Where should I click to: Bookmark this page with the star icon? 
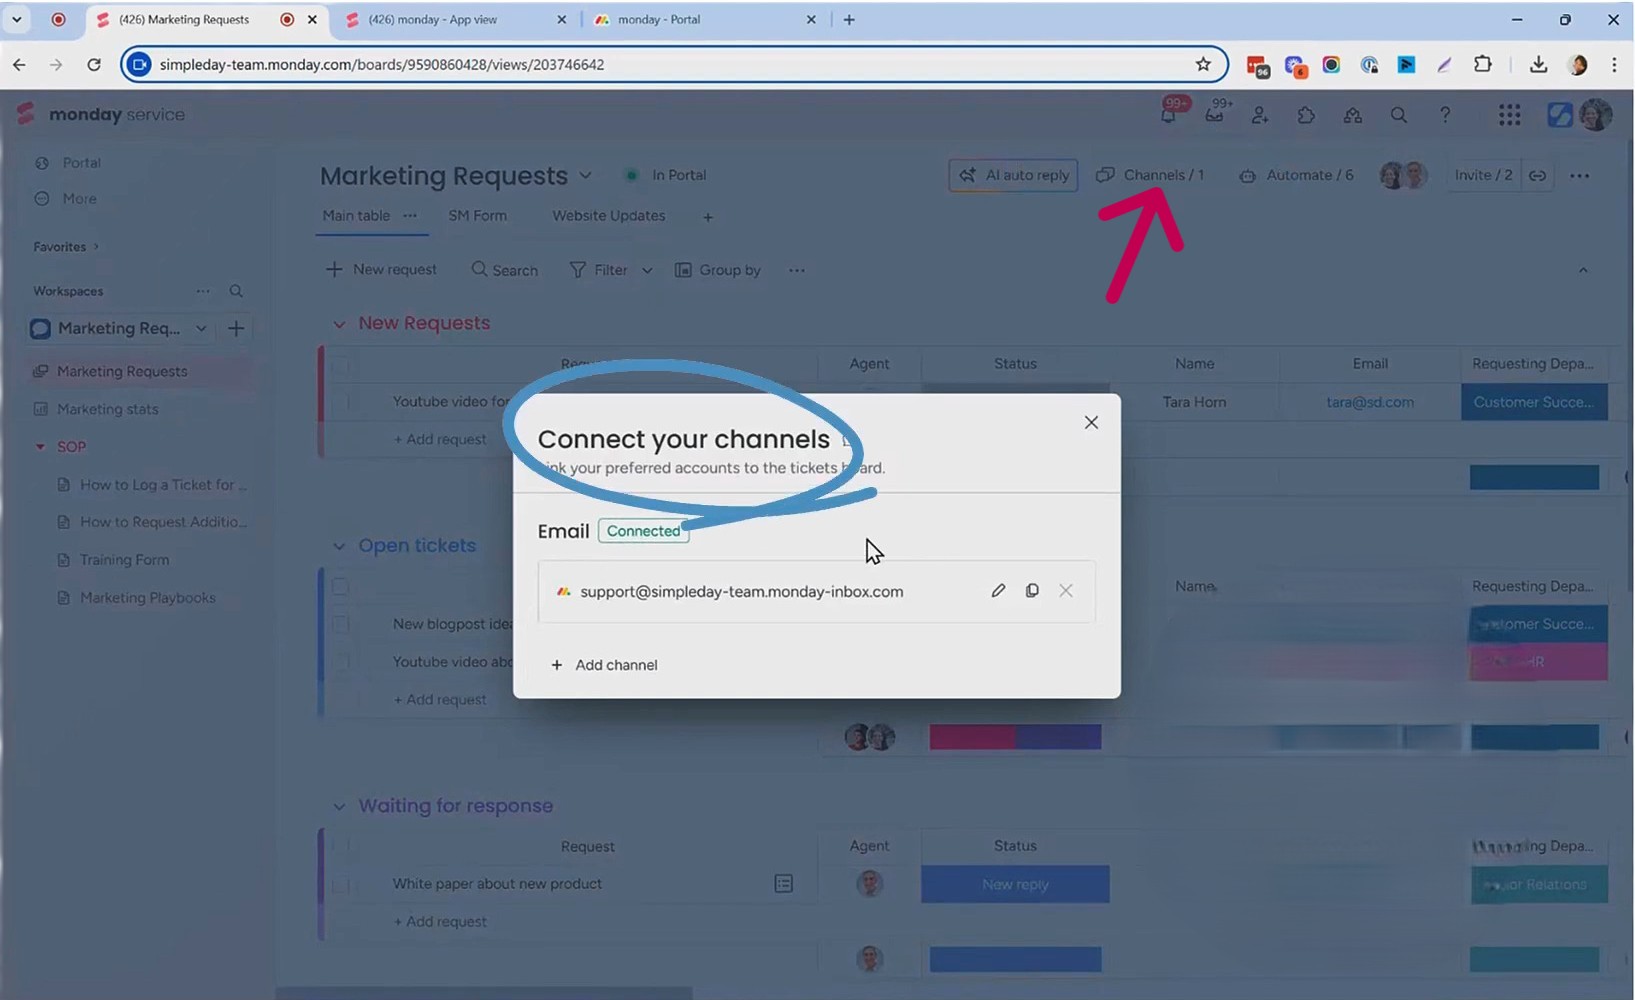tap(1203, 65)
